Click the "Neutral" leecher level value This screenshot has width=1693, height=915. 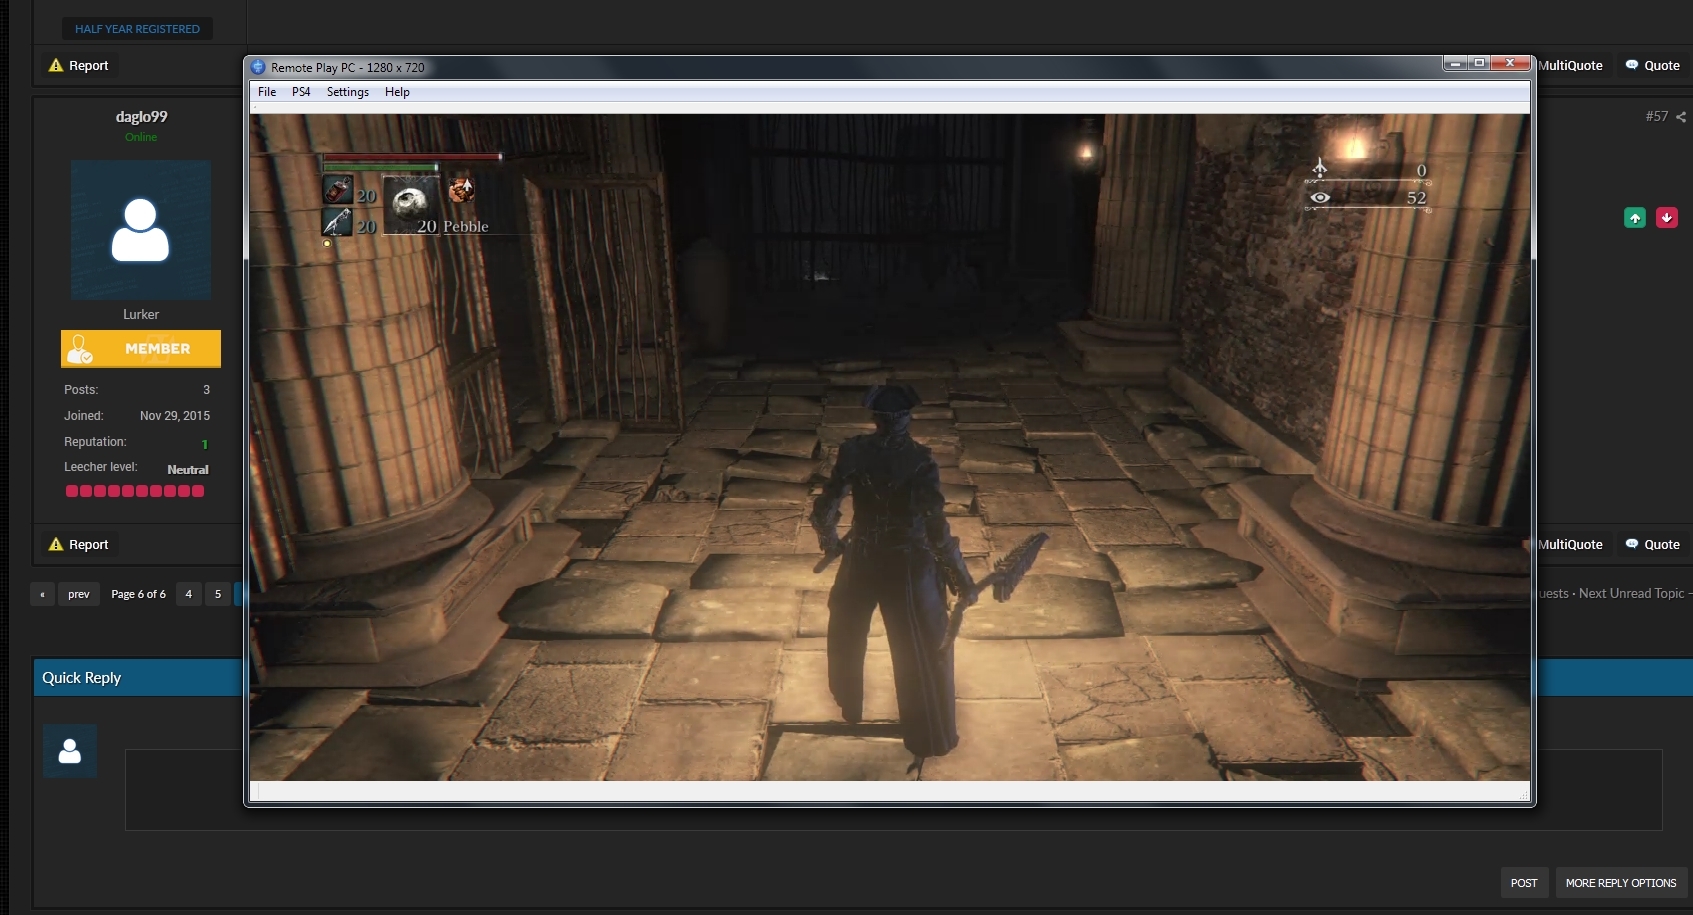tap(188, 470)
